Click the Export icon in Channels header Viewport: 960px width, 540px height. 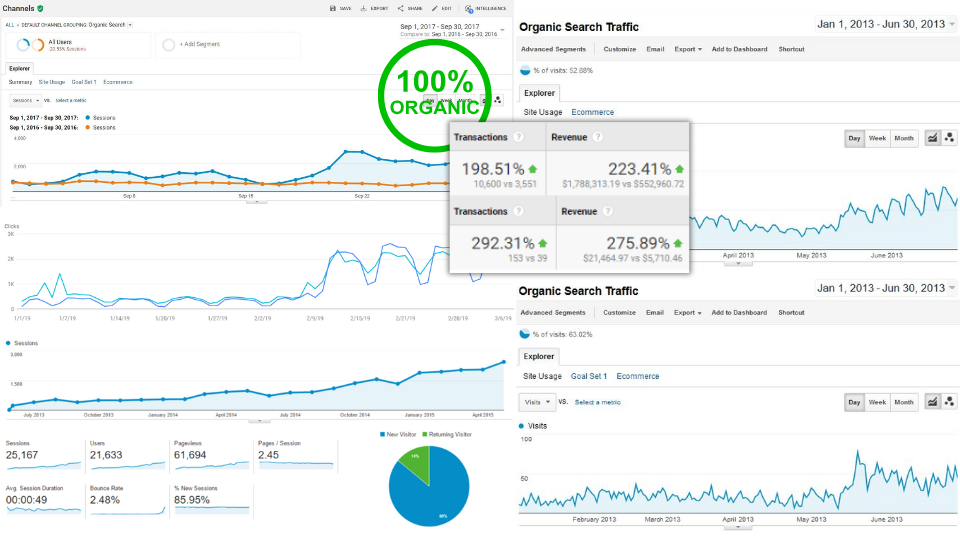tap(364, 8)
